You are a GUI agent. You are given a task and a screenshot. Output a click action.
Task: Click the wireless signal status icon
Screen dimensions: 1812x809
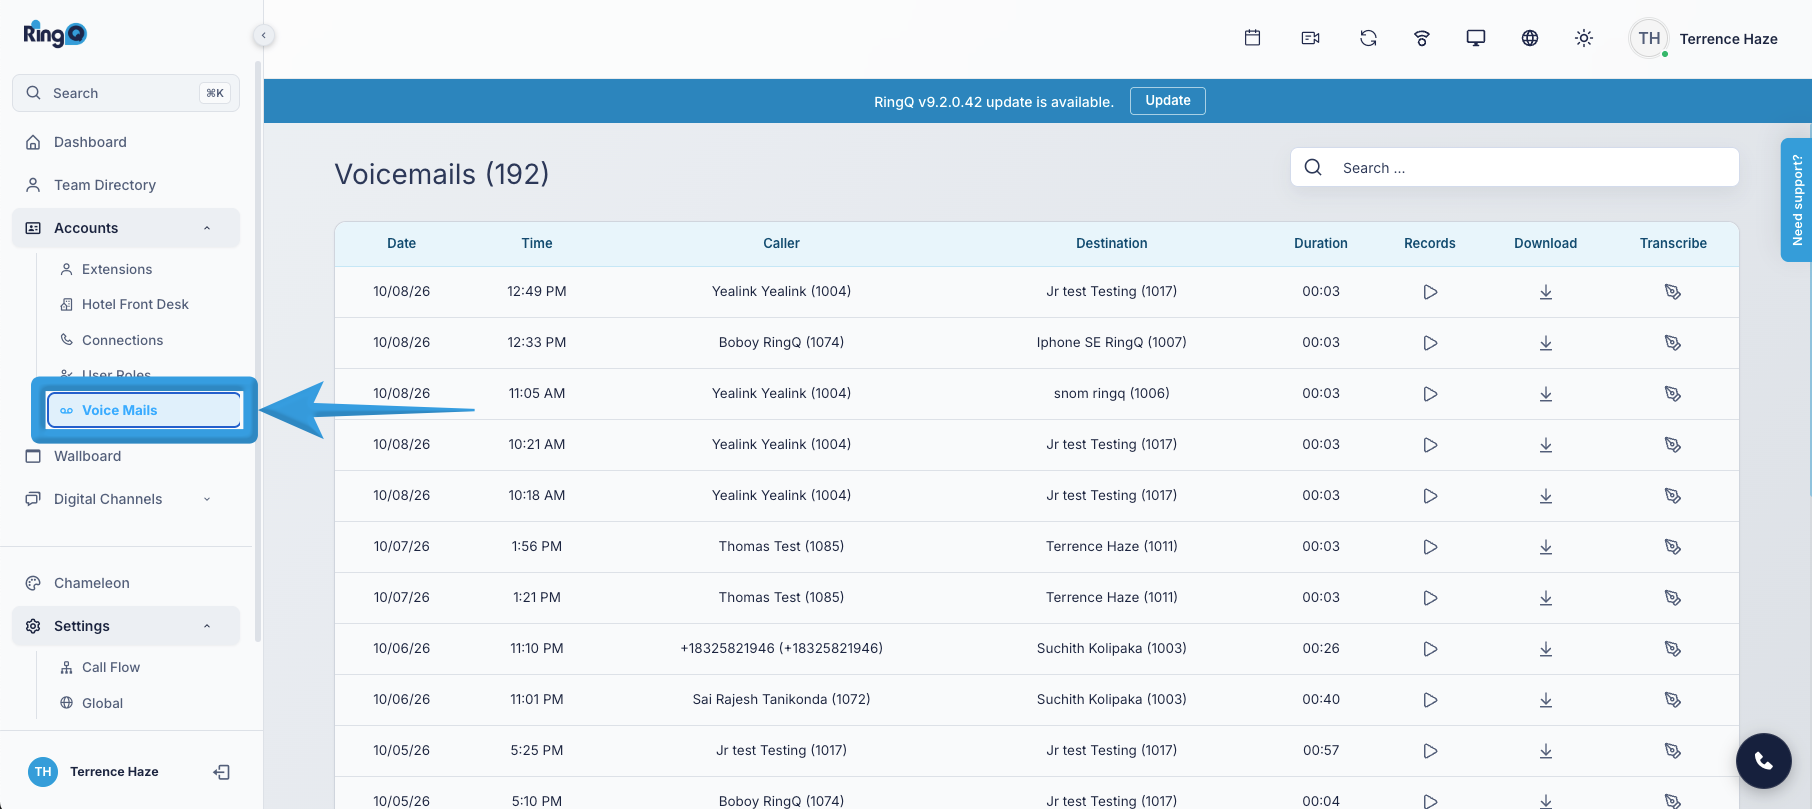pos(1422,38)
